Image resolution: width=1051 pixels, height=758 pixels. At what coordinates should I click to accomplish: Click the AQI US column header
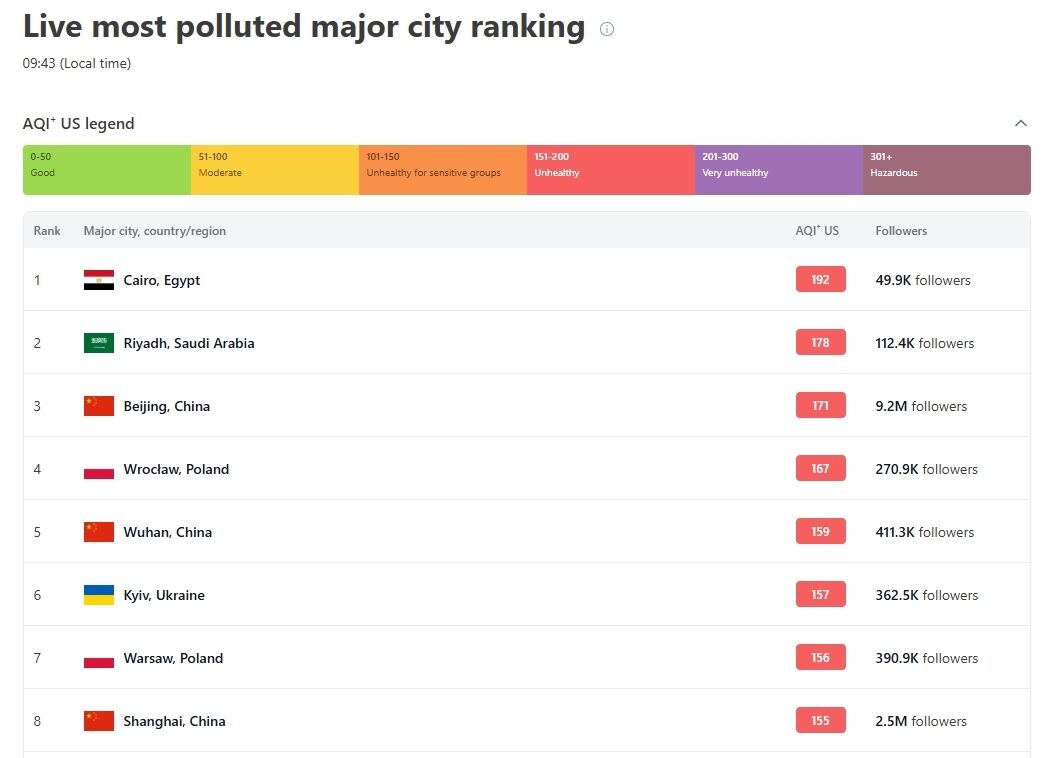coord(817,231)
